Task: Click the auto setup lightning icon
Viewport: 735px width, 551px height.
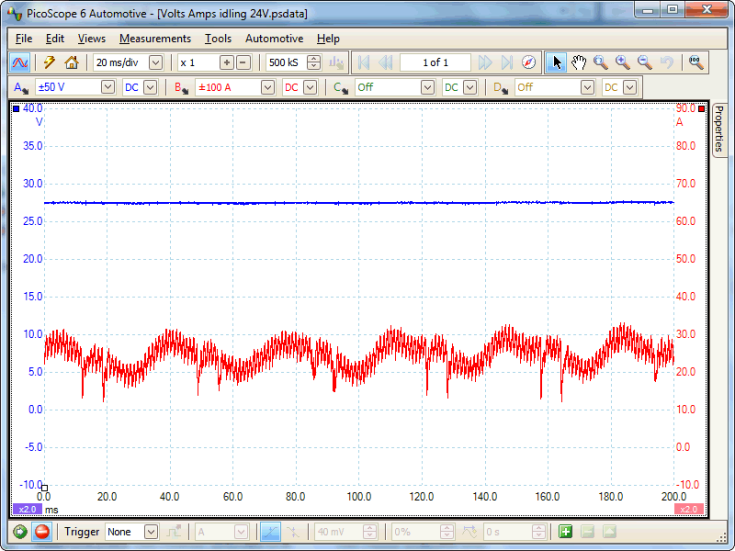Action: [49, 62]
